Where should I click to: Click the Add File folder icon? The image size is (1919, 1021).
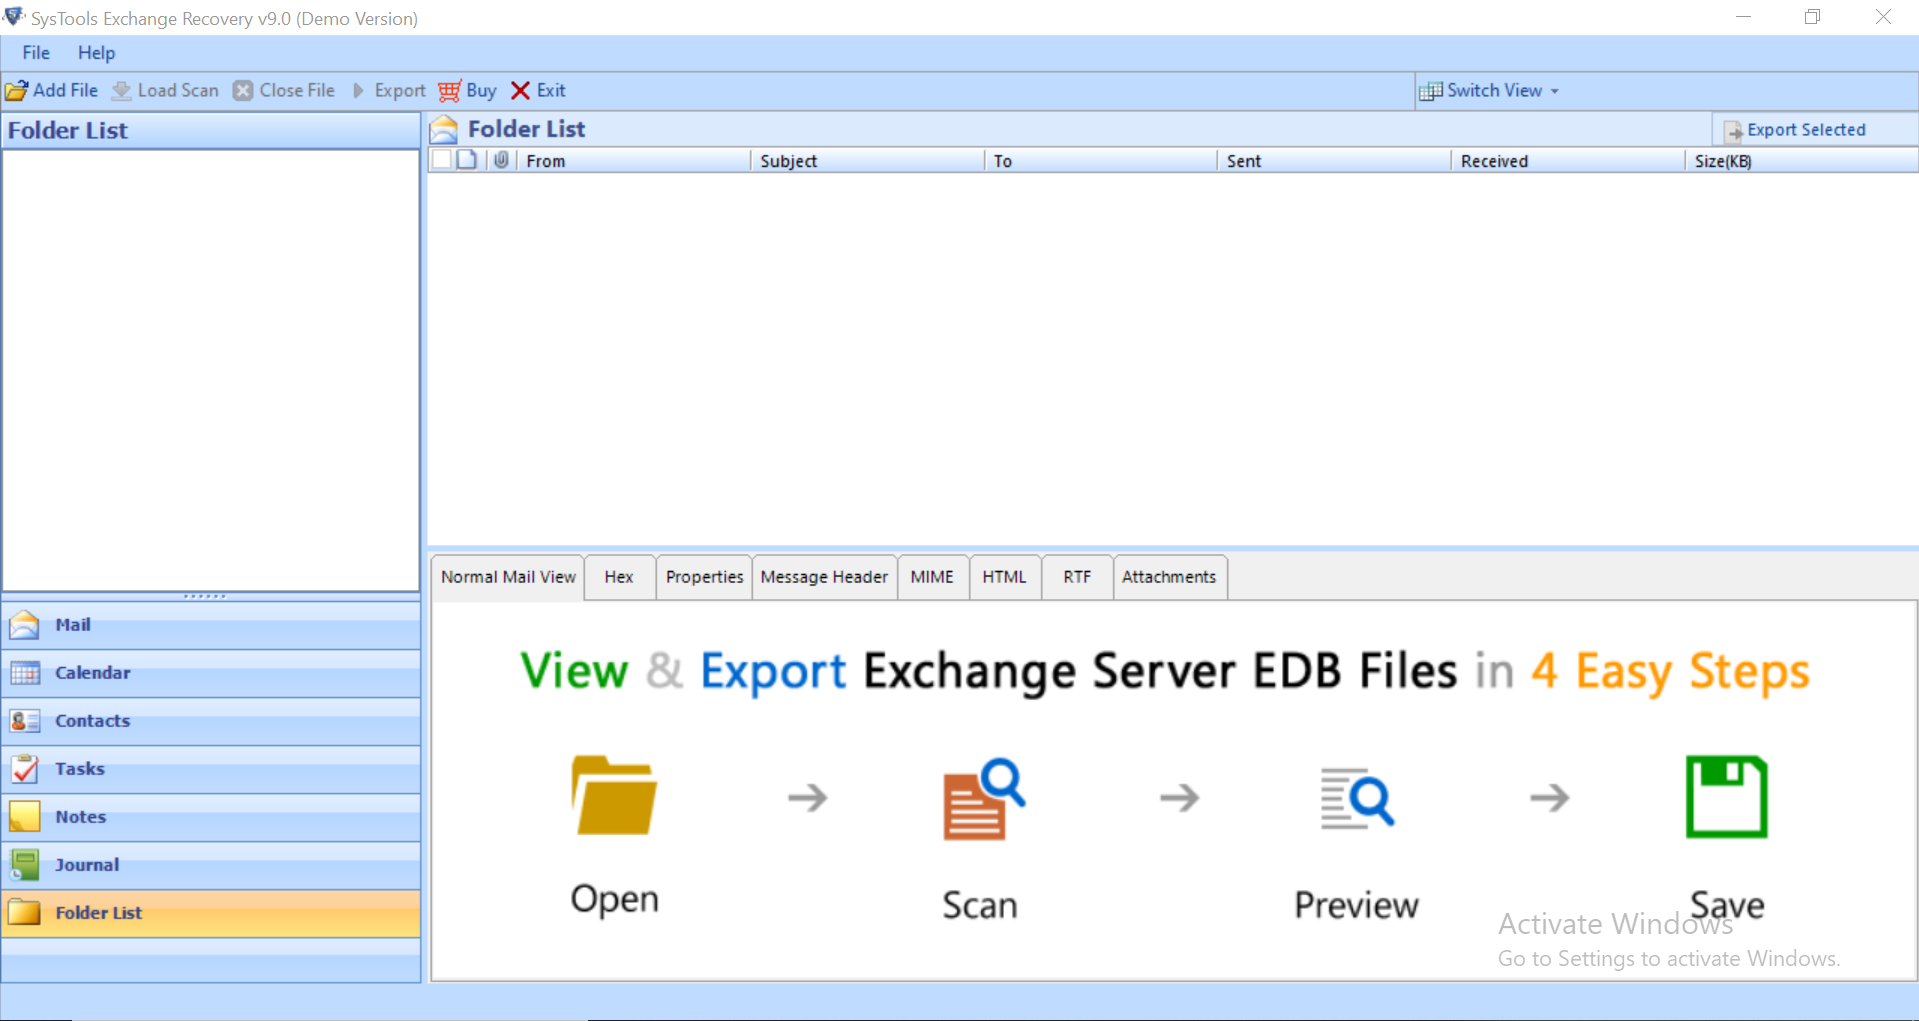tap(16, 91)
